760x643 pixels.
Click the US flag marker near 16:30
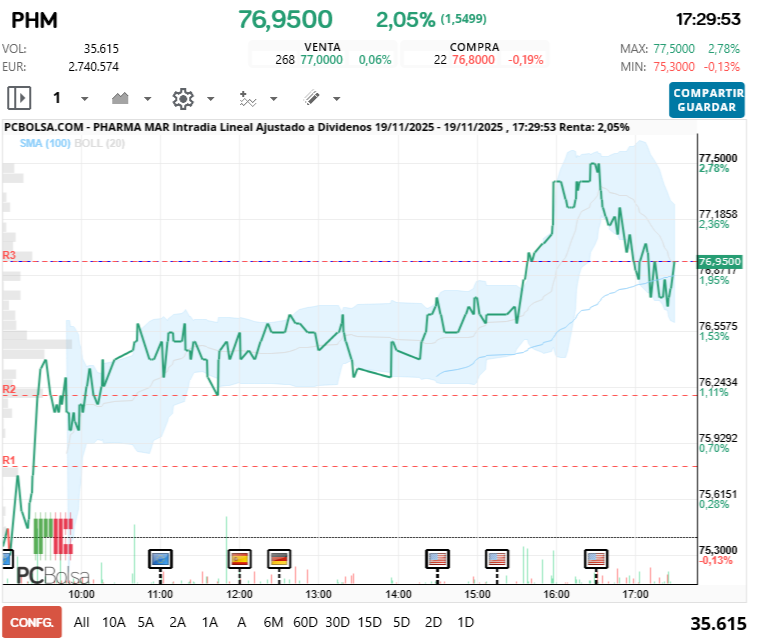tap(596, 558)
